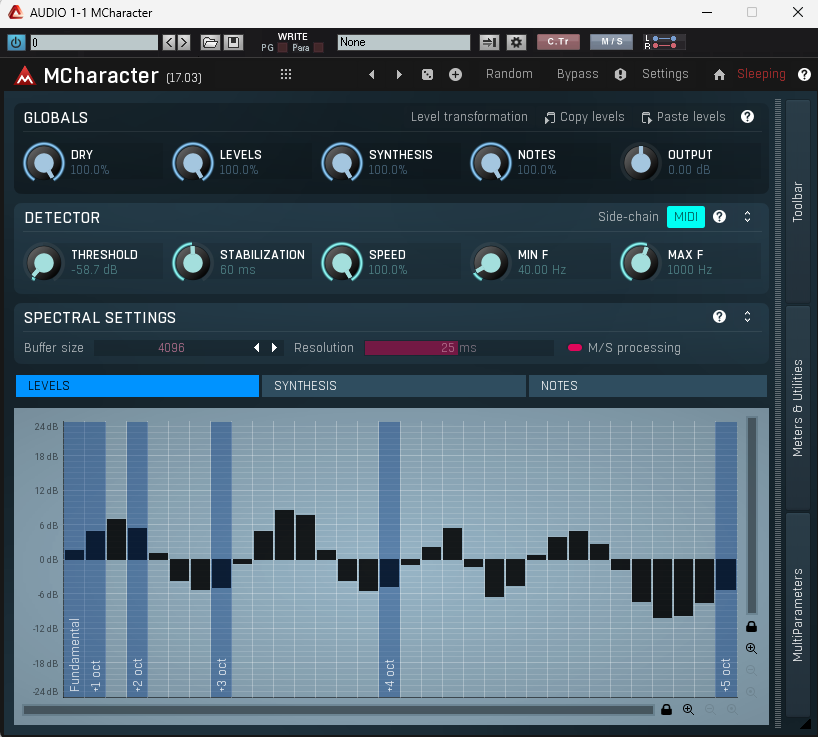
Task: Toggle the host C.Tr button
Action: (558, 42)
